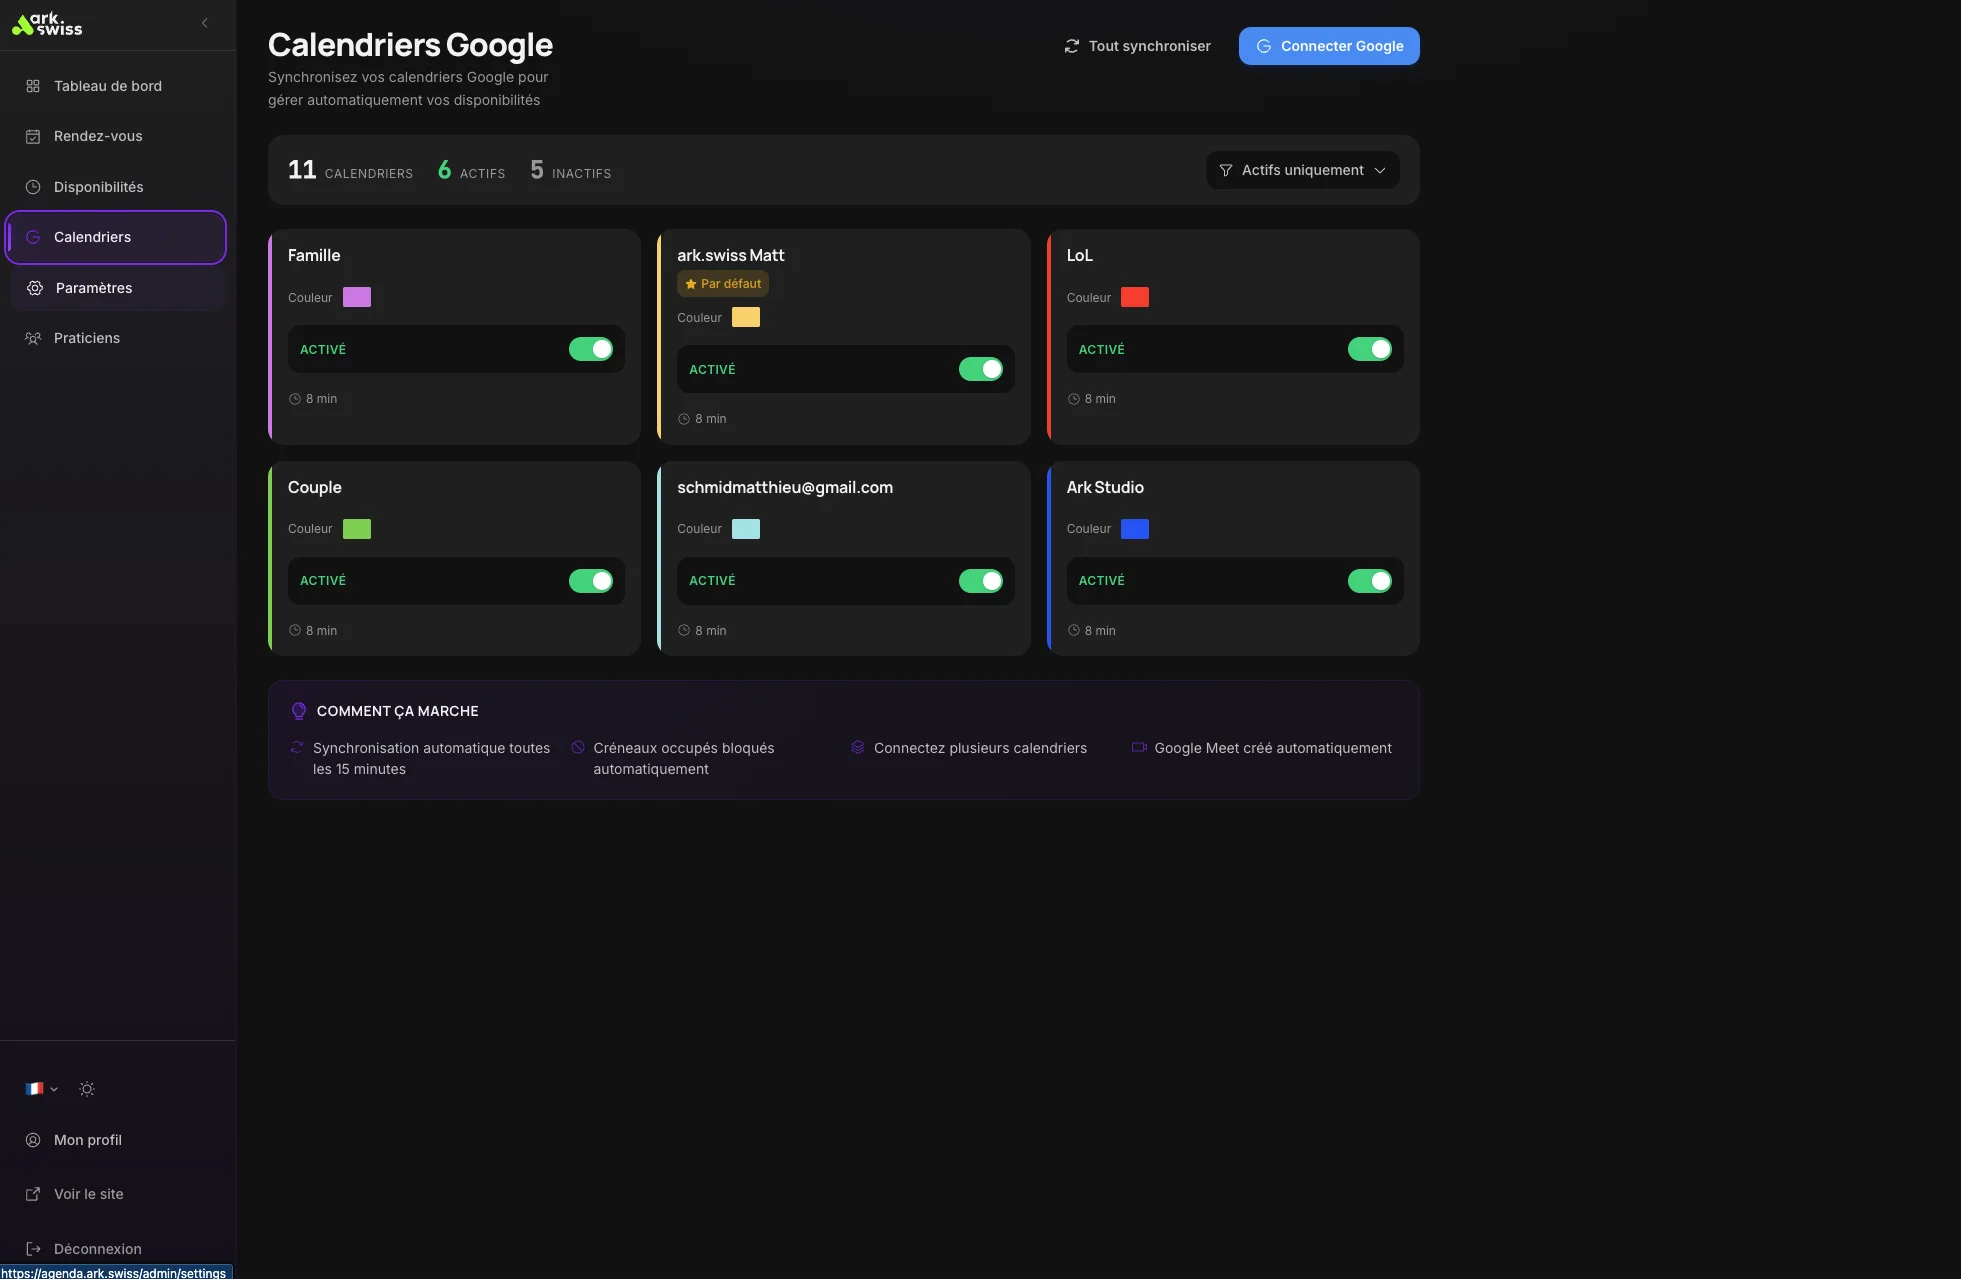Open Voir le site link
Image resolution: width=1961 pixels, height=1279 pixels.
88,1194
